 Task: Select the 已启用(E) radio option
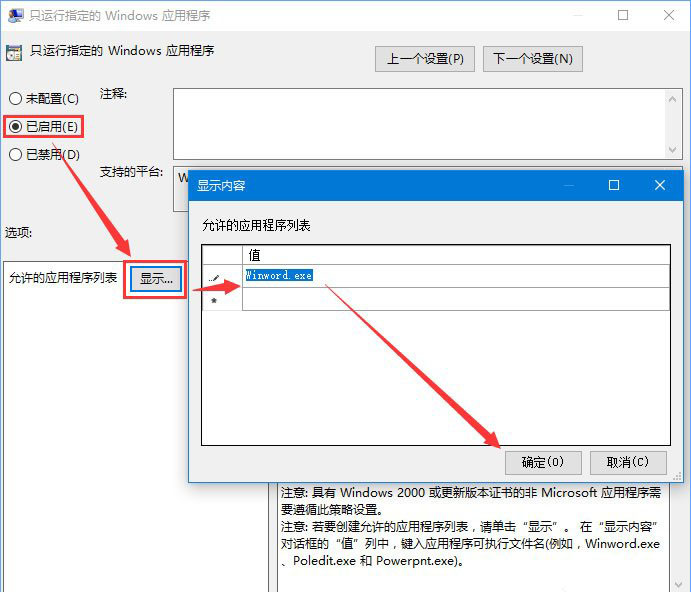(43, 127)
